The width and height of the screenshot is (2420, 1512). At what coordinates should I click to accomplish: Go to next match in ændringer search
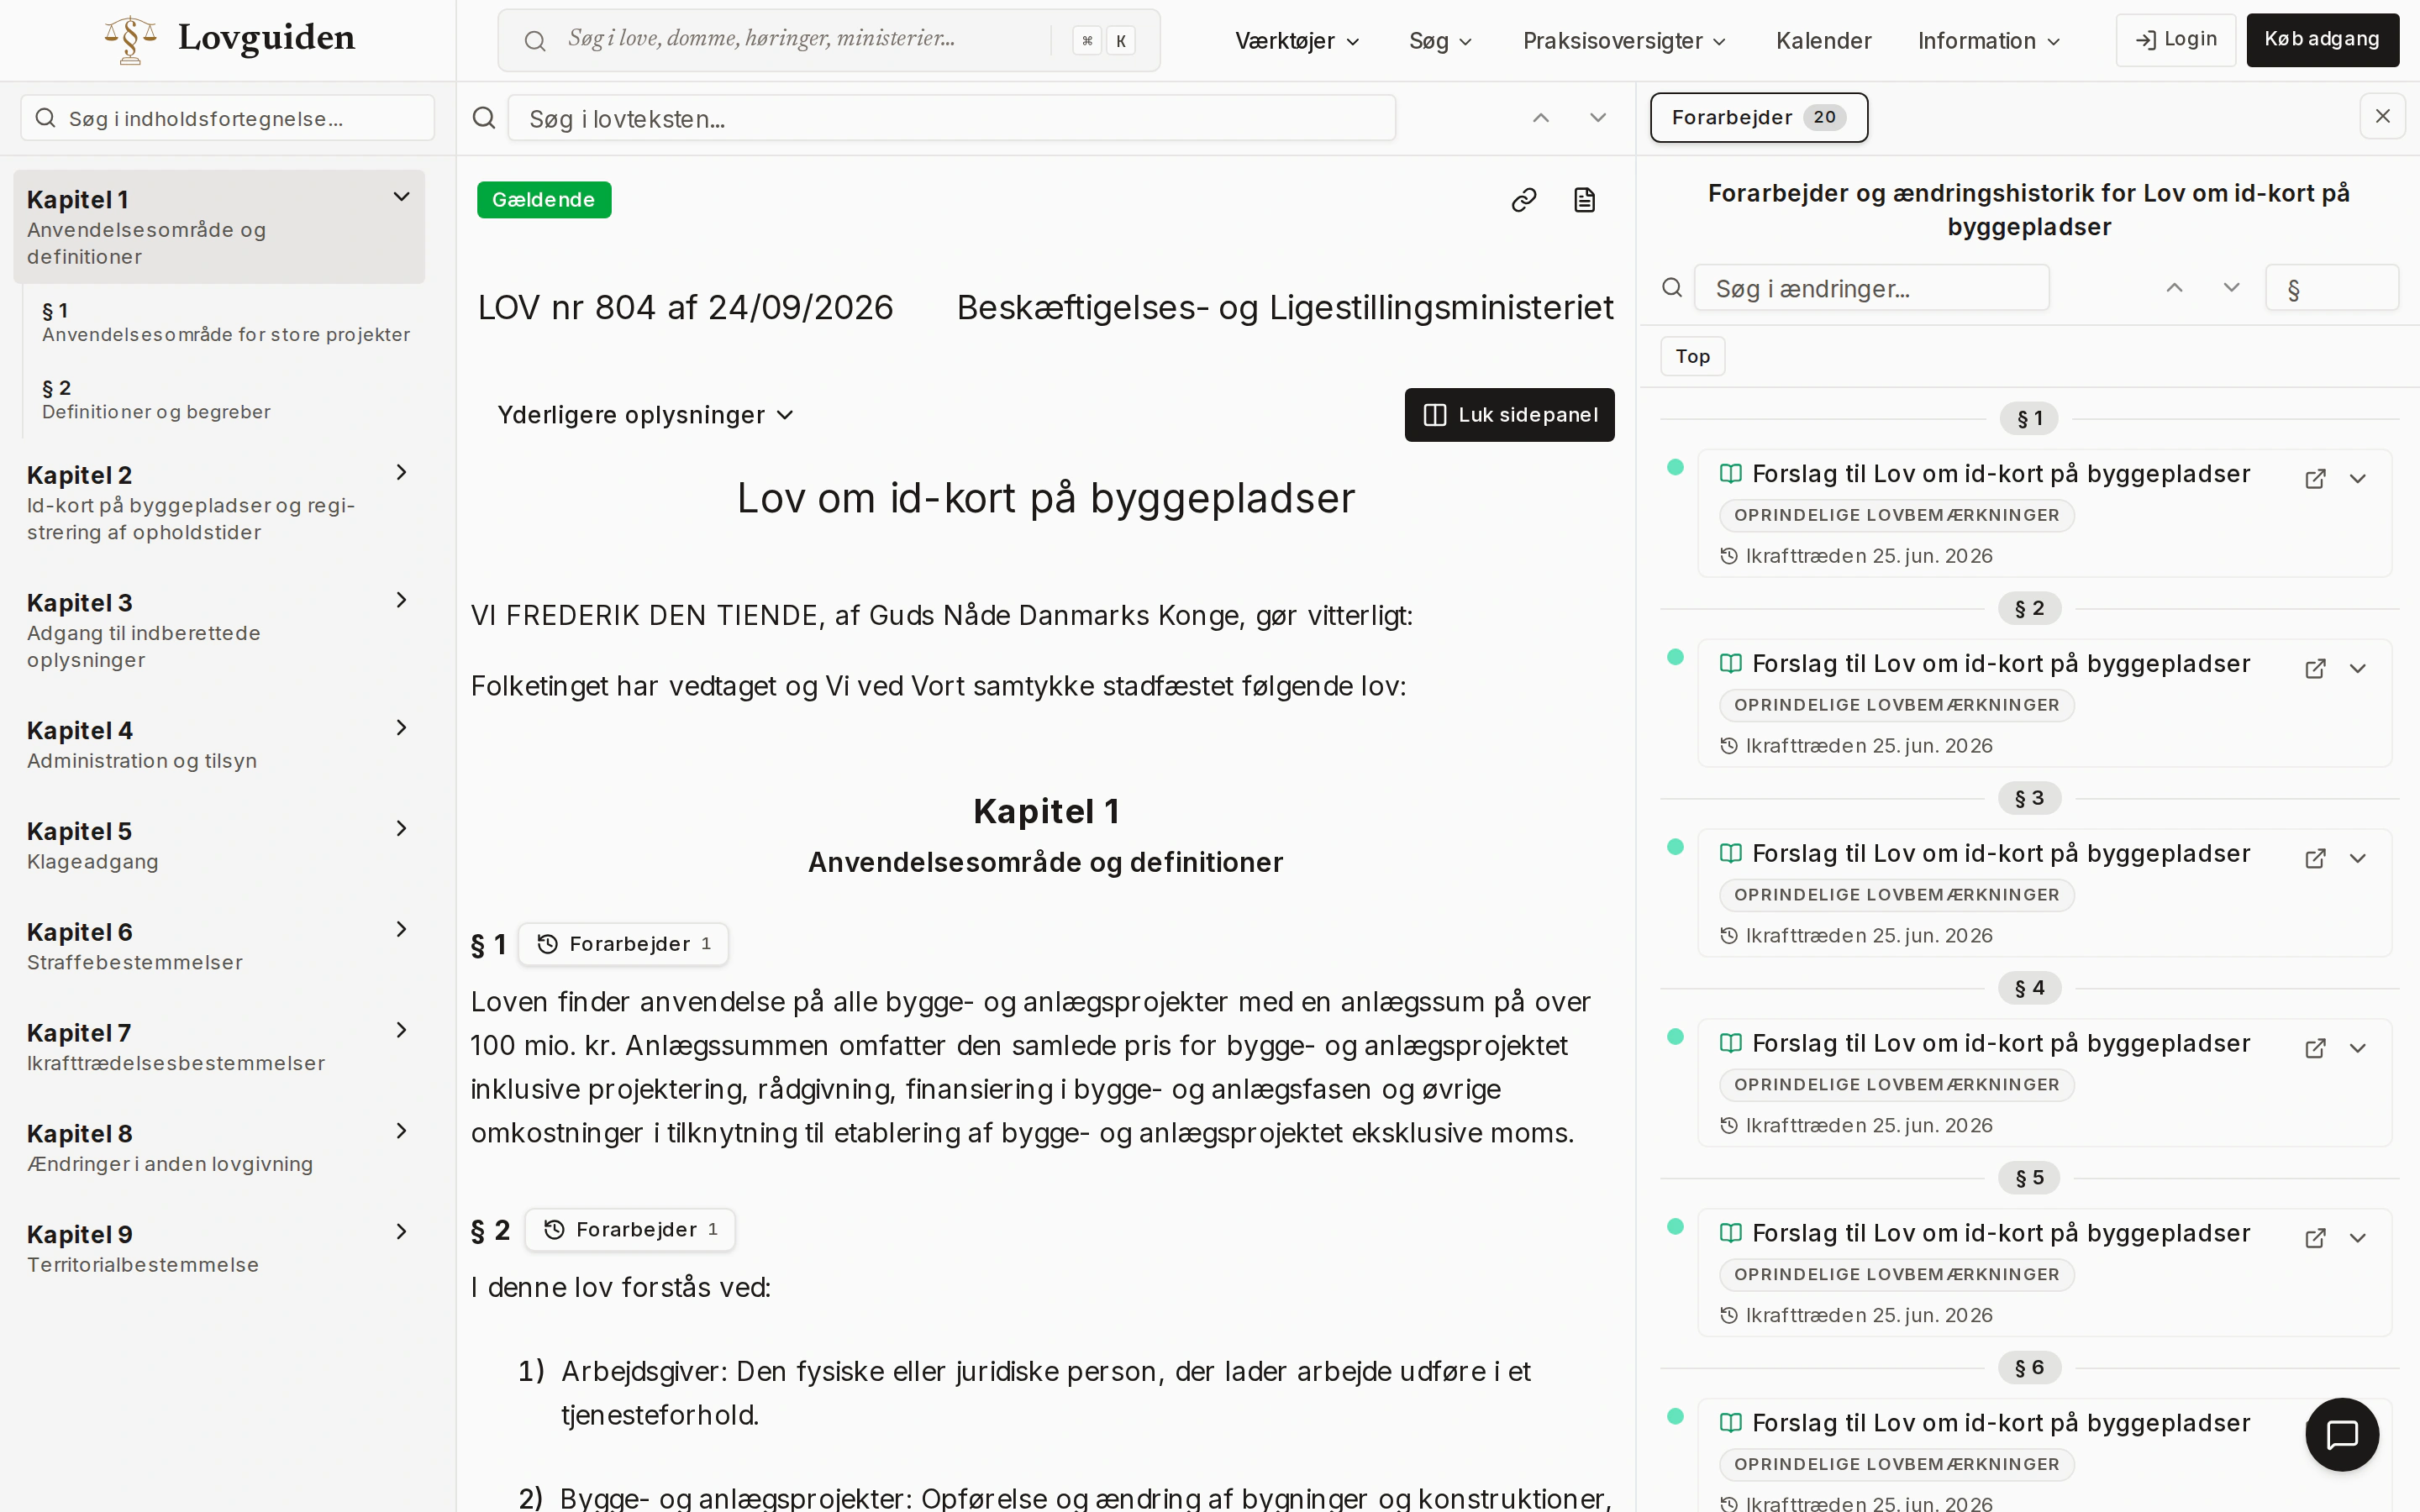(x=2231, y=288)
